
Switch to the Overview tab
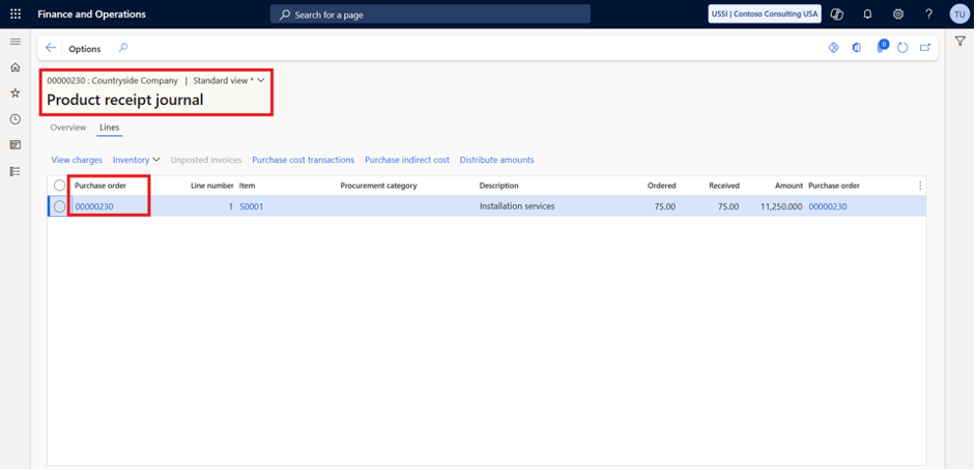point(68,127)
